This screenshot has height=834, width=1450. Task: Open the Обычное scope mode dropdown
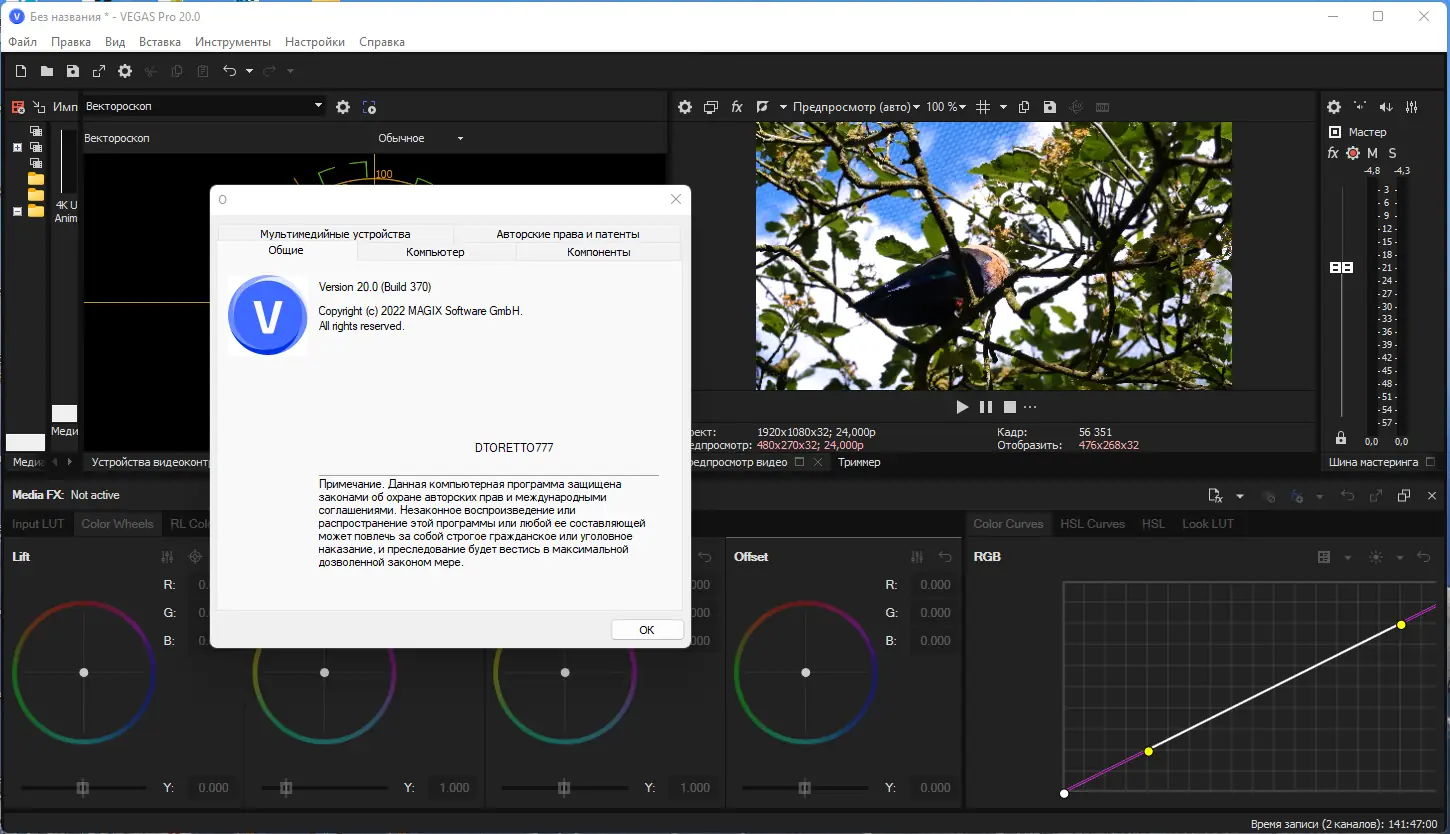coord(421,138)
